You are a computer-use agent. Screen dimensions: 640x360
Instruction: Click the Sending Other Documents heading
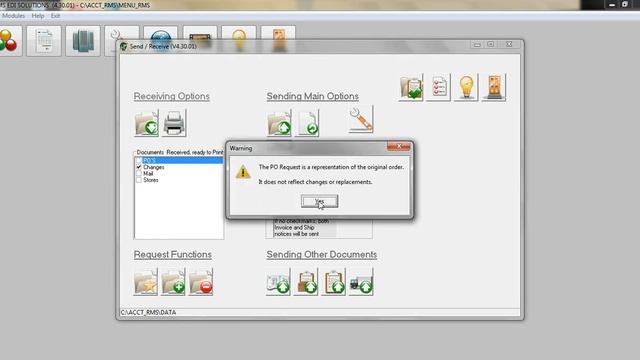322,255
